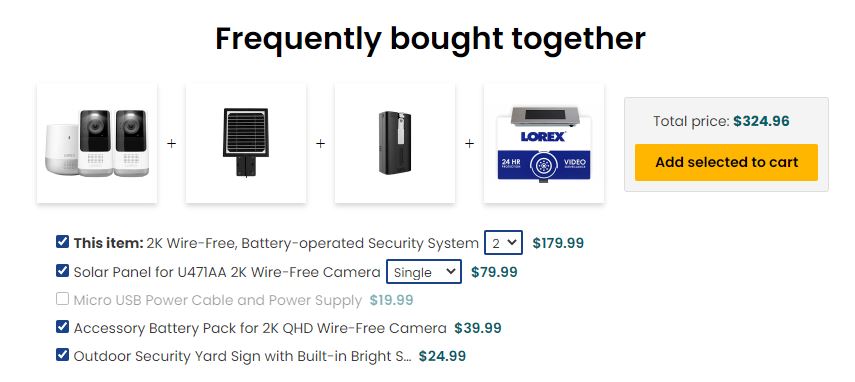Open the Micro USB Power Cable link
Screen dimensions: 855x382
[x=218, y=300]
